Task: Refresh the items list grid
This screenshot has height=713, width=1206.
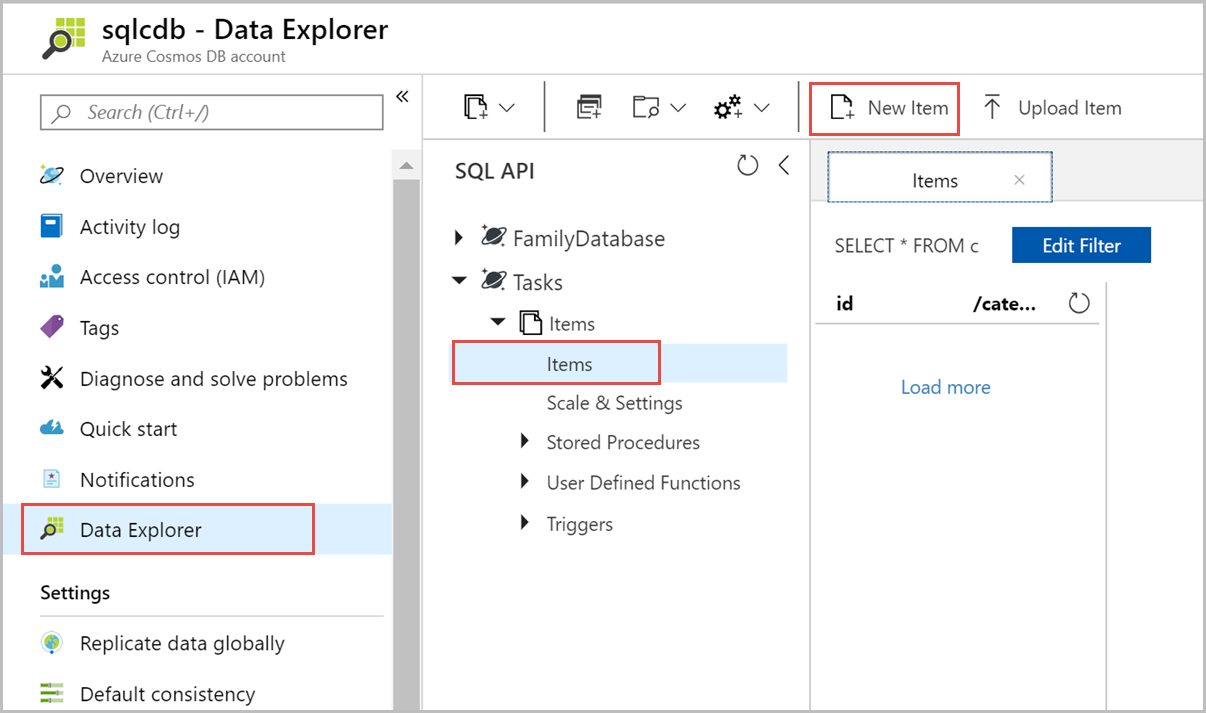Action: 1079,303
